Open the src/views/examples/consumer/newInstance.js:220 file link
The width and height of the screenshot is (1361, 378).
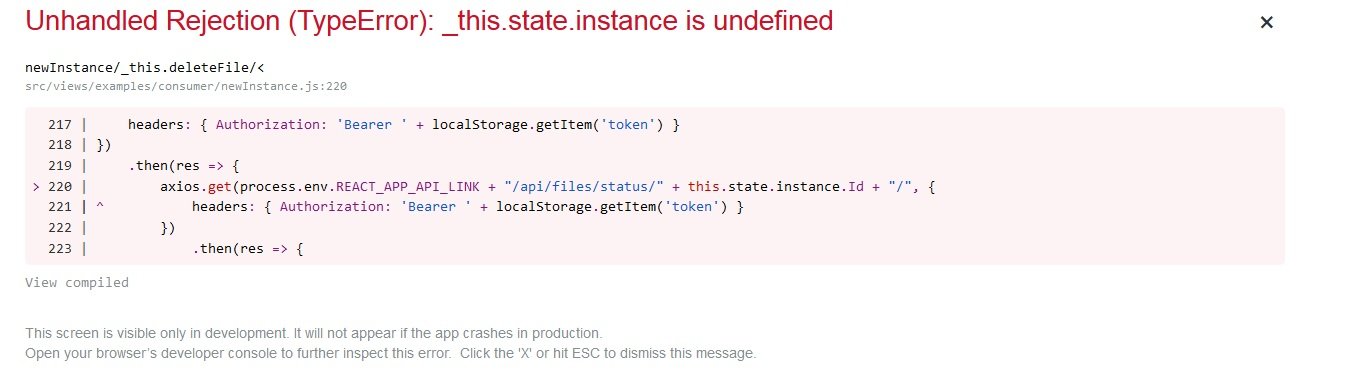pos(186,86)
